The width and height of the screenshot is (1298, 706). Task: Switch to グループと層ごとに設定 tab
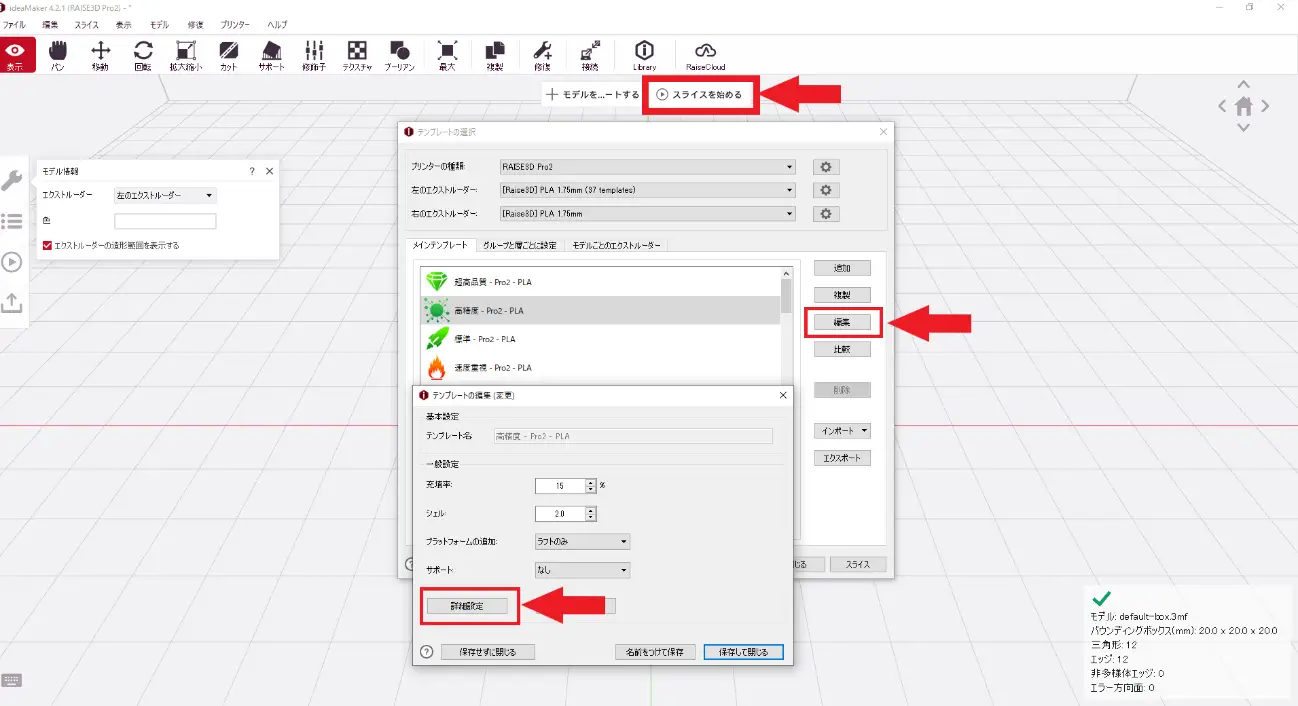(x=518, y=245)
